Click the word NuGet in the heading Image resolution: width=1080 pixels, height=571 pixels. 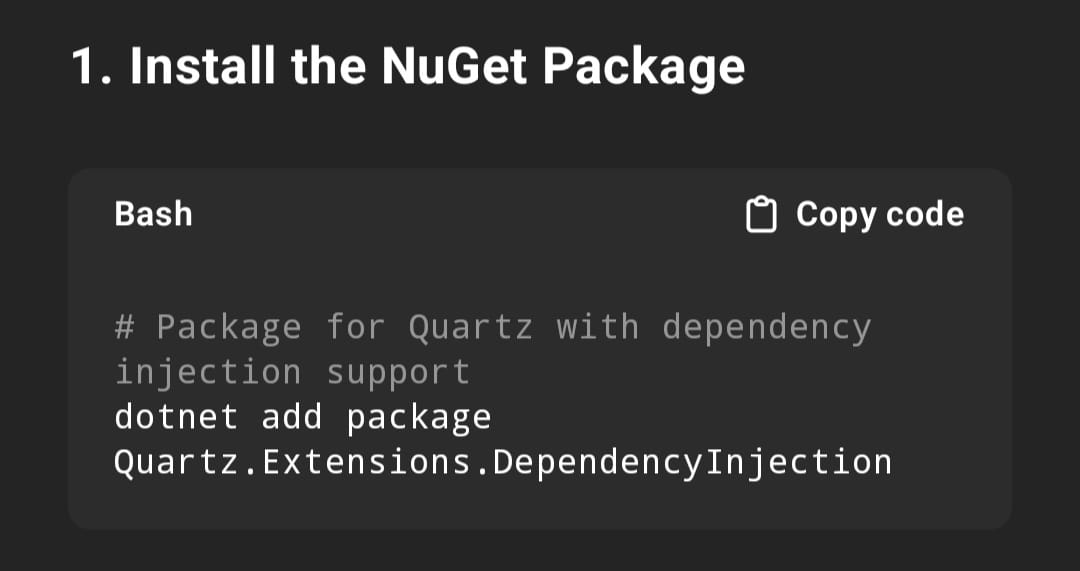(454, 65)
